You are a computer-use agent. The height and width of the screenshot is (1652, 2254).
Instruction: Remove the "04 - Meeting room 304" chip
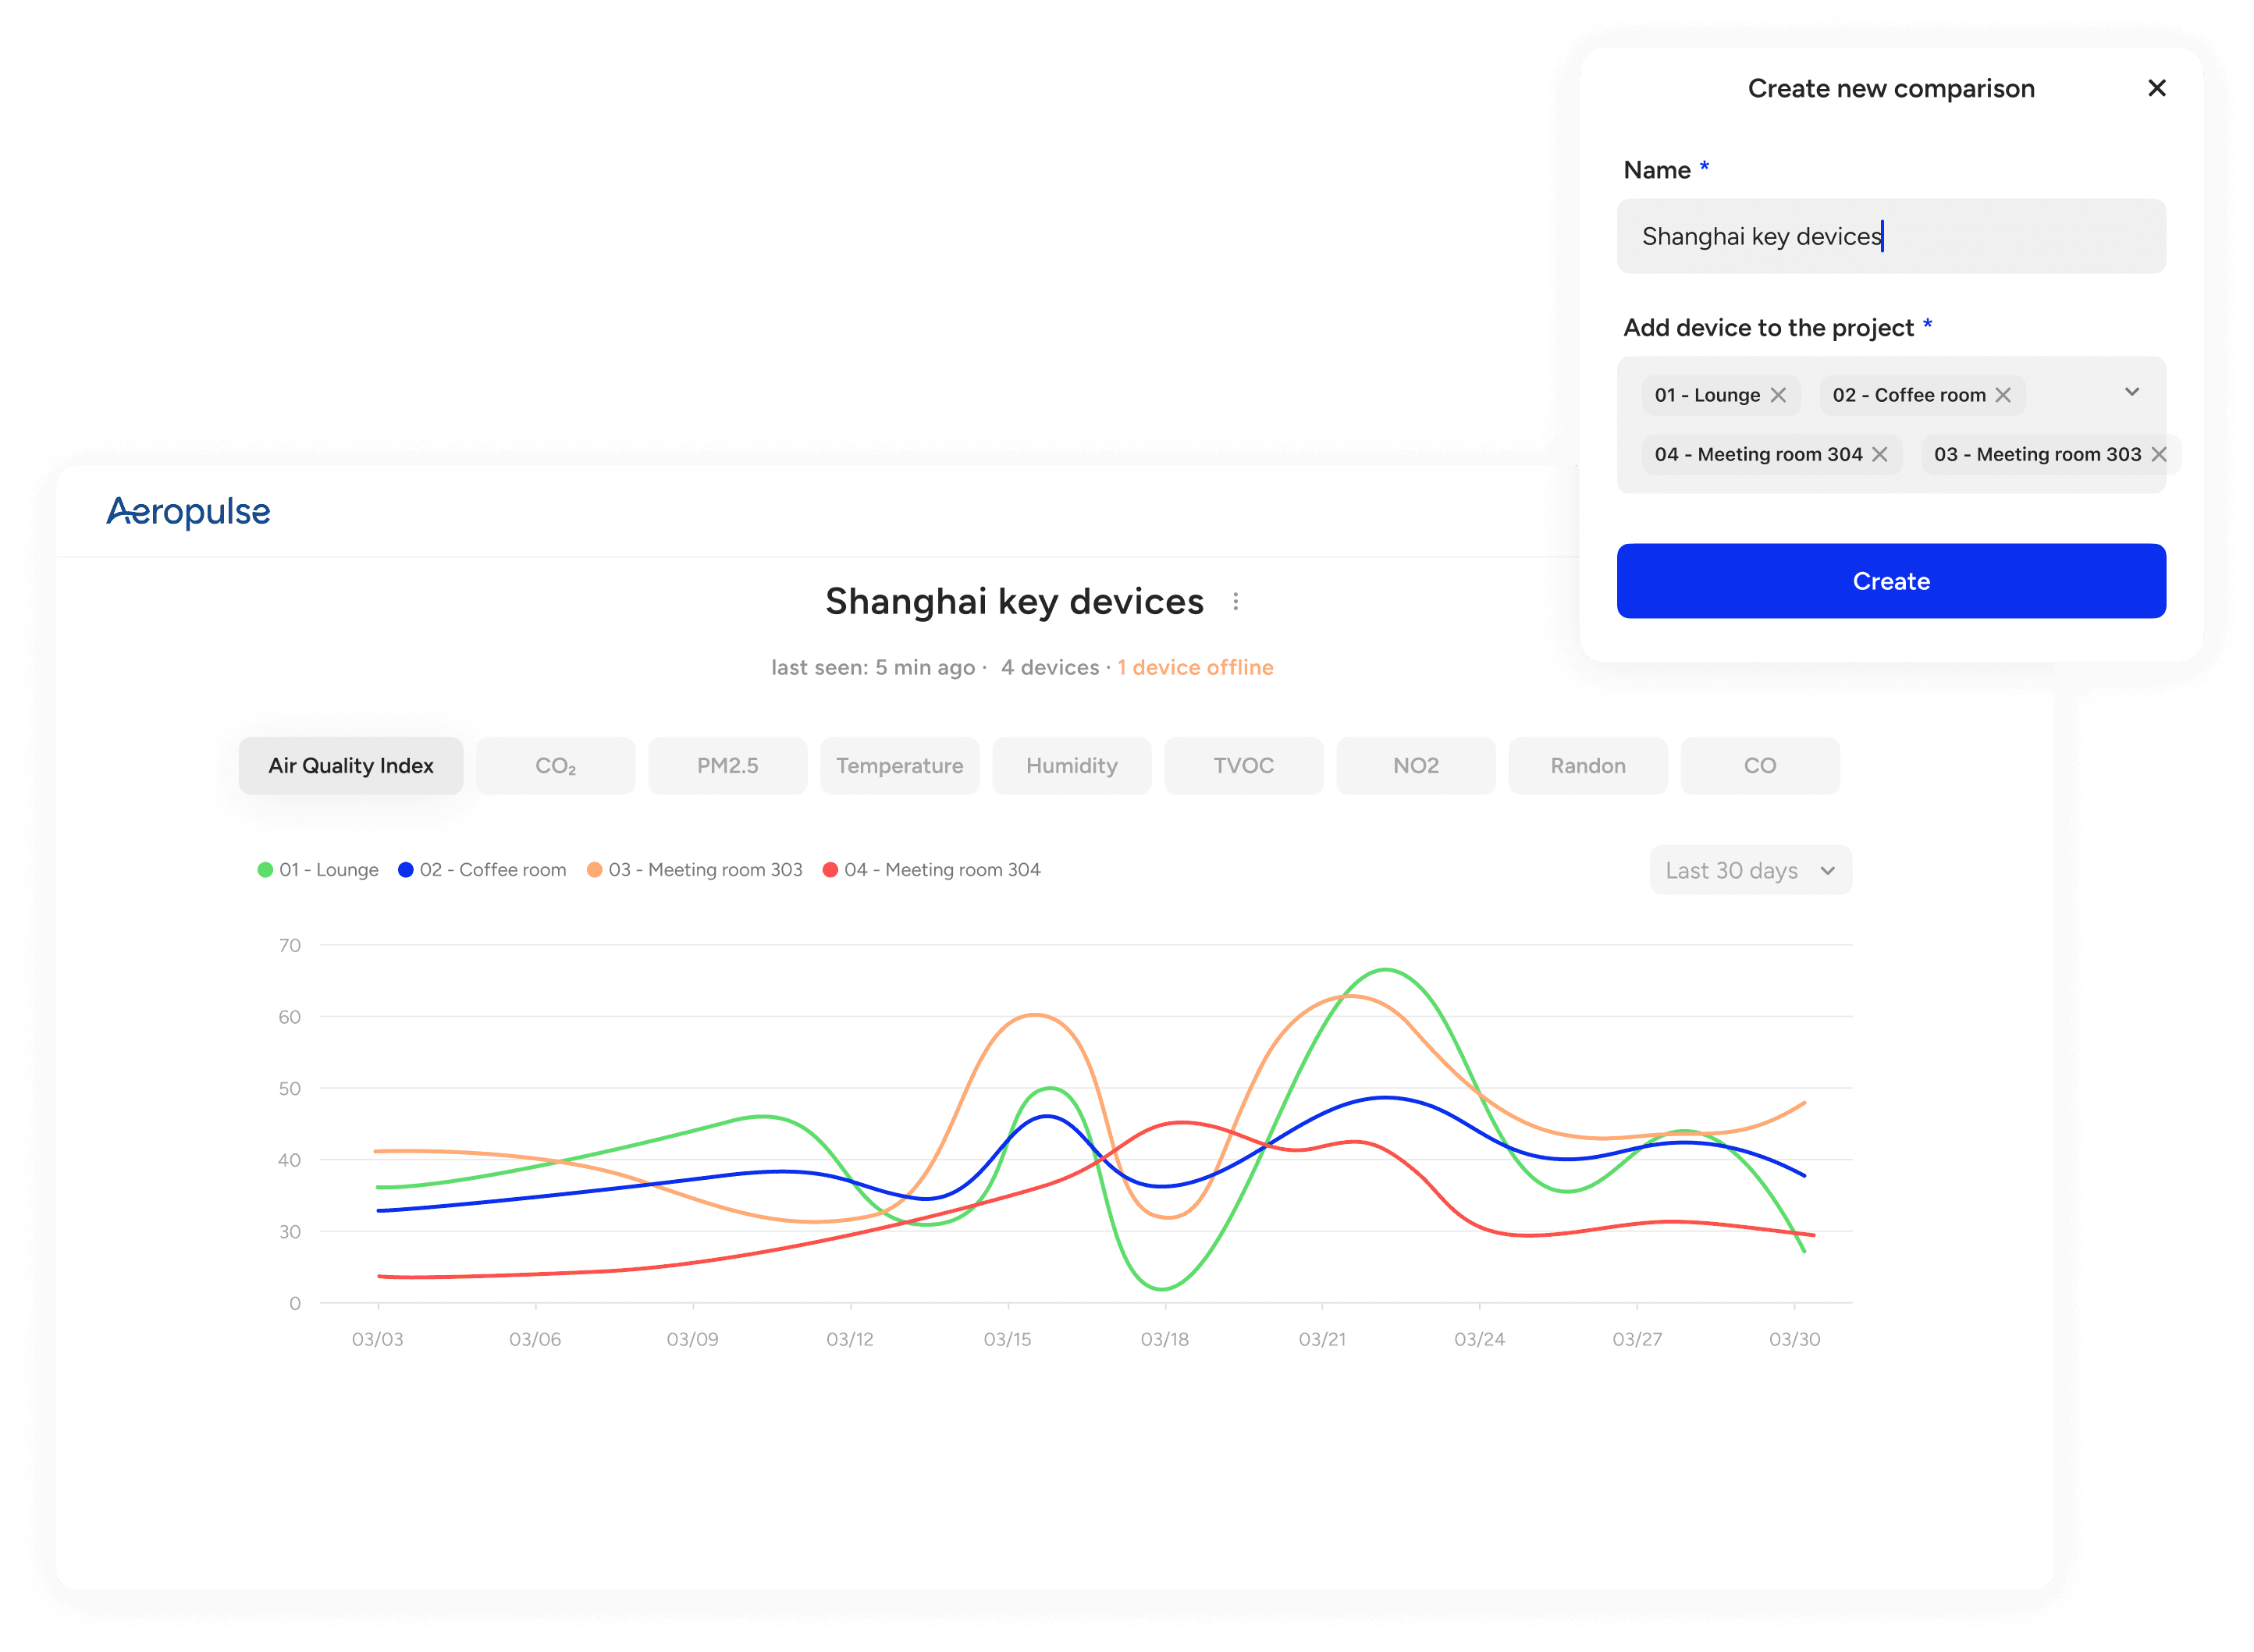1881,454
